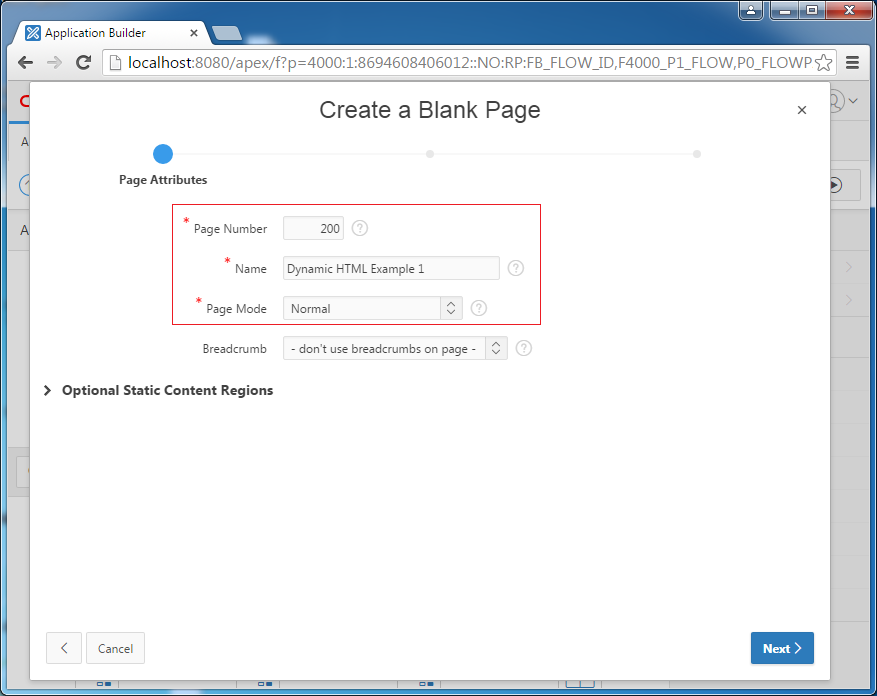Open help for the Name field

coord(516,268)
